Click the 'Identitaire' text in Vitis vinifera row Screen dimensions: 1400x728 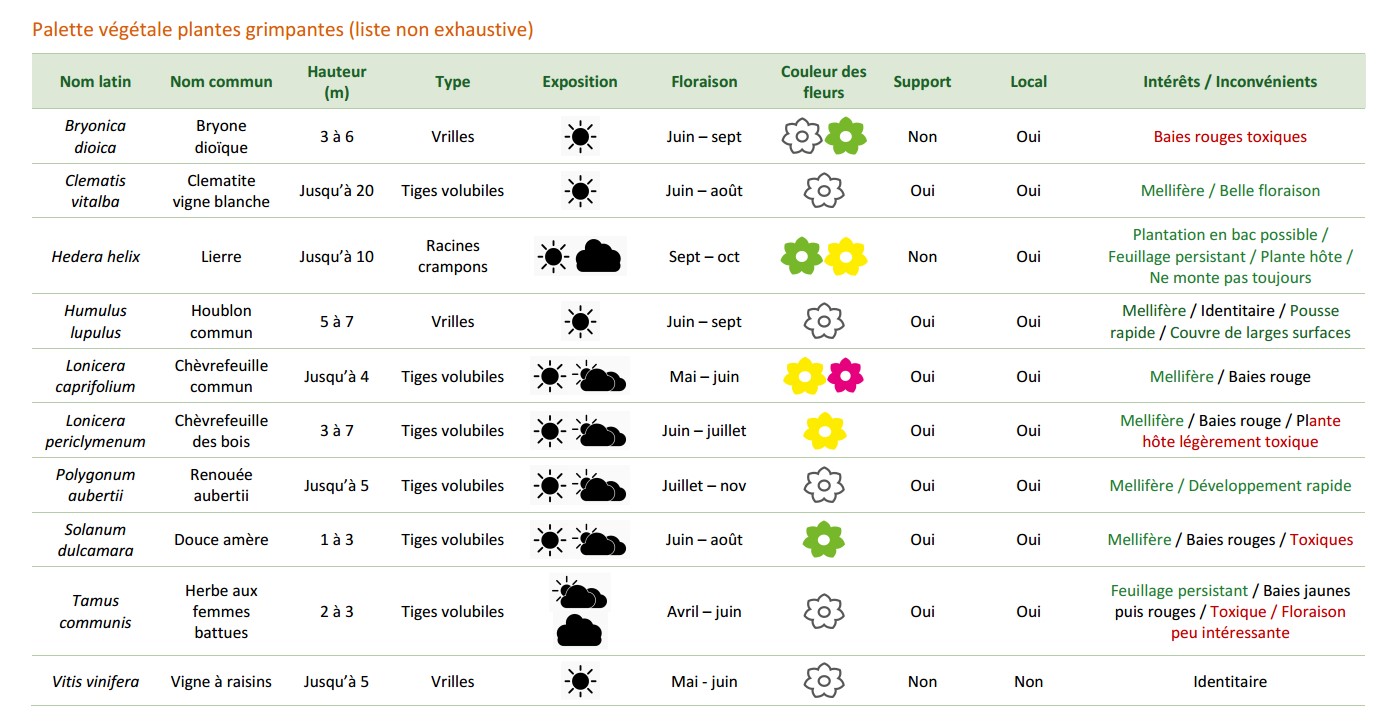tap(1230, 681)
